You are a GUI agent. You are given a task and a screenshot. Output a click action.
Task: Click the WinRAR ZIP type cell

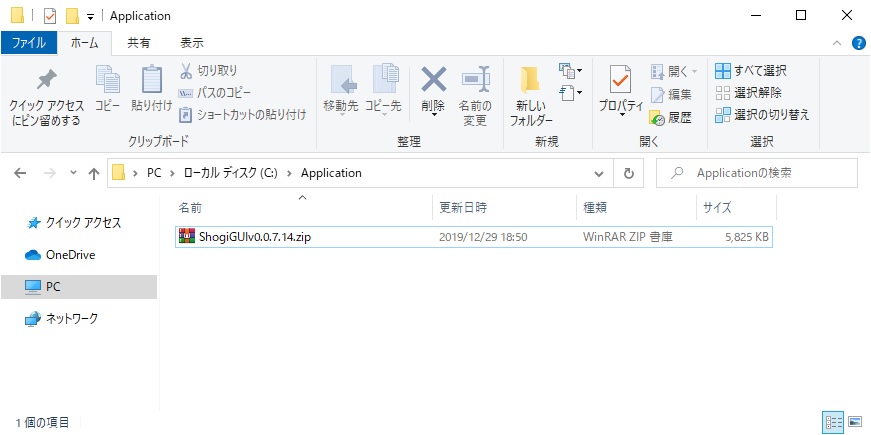(628, 237)
